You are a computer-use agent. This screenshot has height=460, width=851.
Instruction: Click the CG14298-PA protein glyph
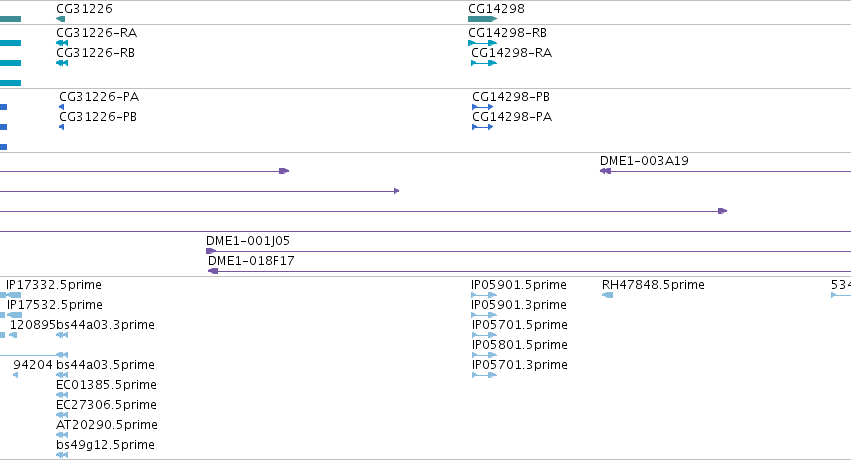point(482,127)
